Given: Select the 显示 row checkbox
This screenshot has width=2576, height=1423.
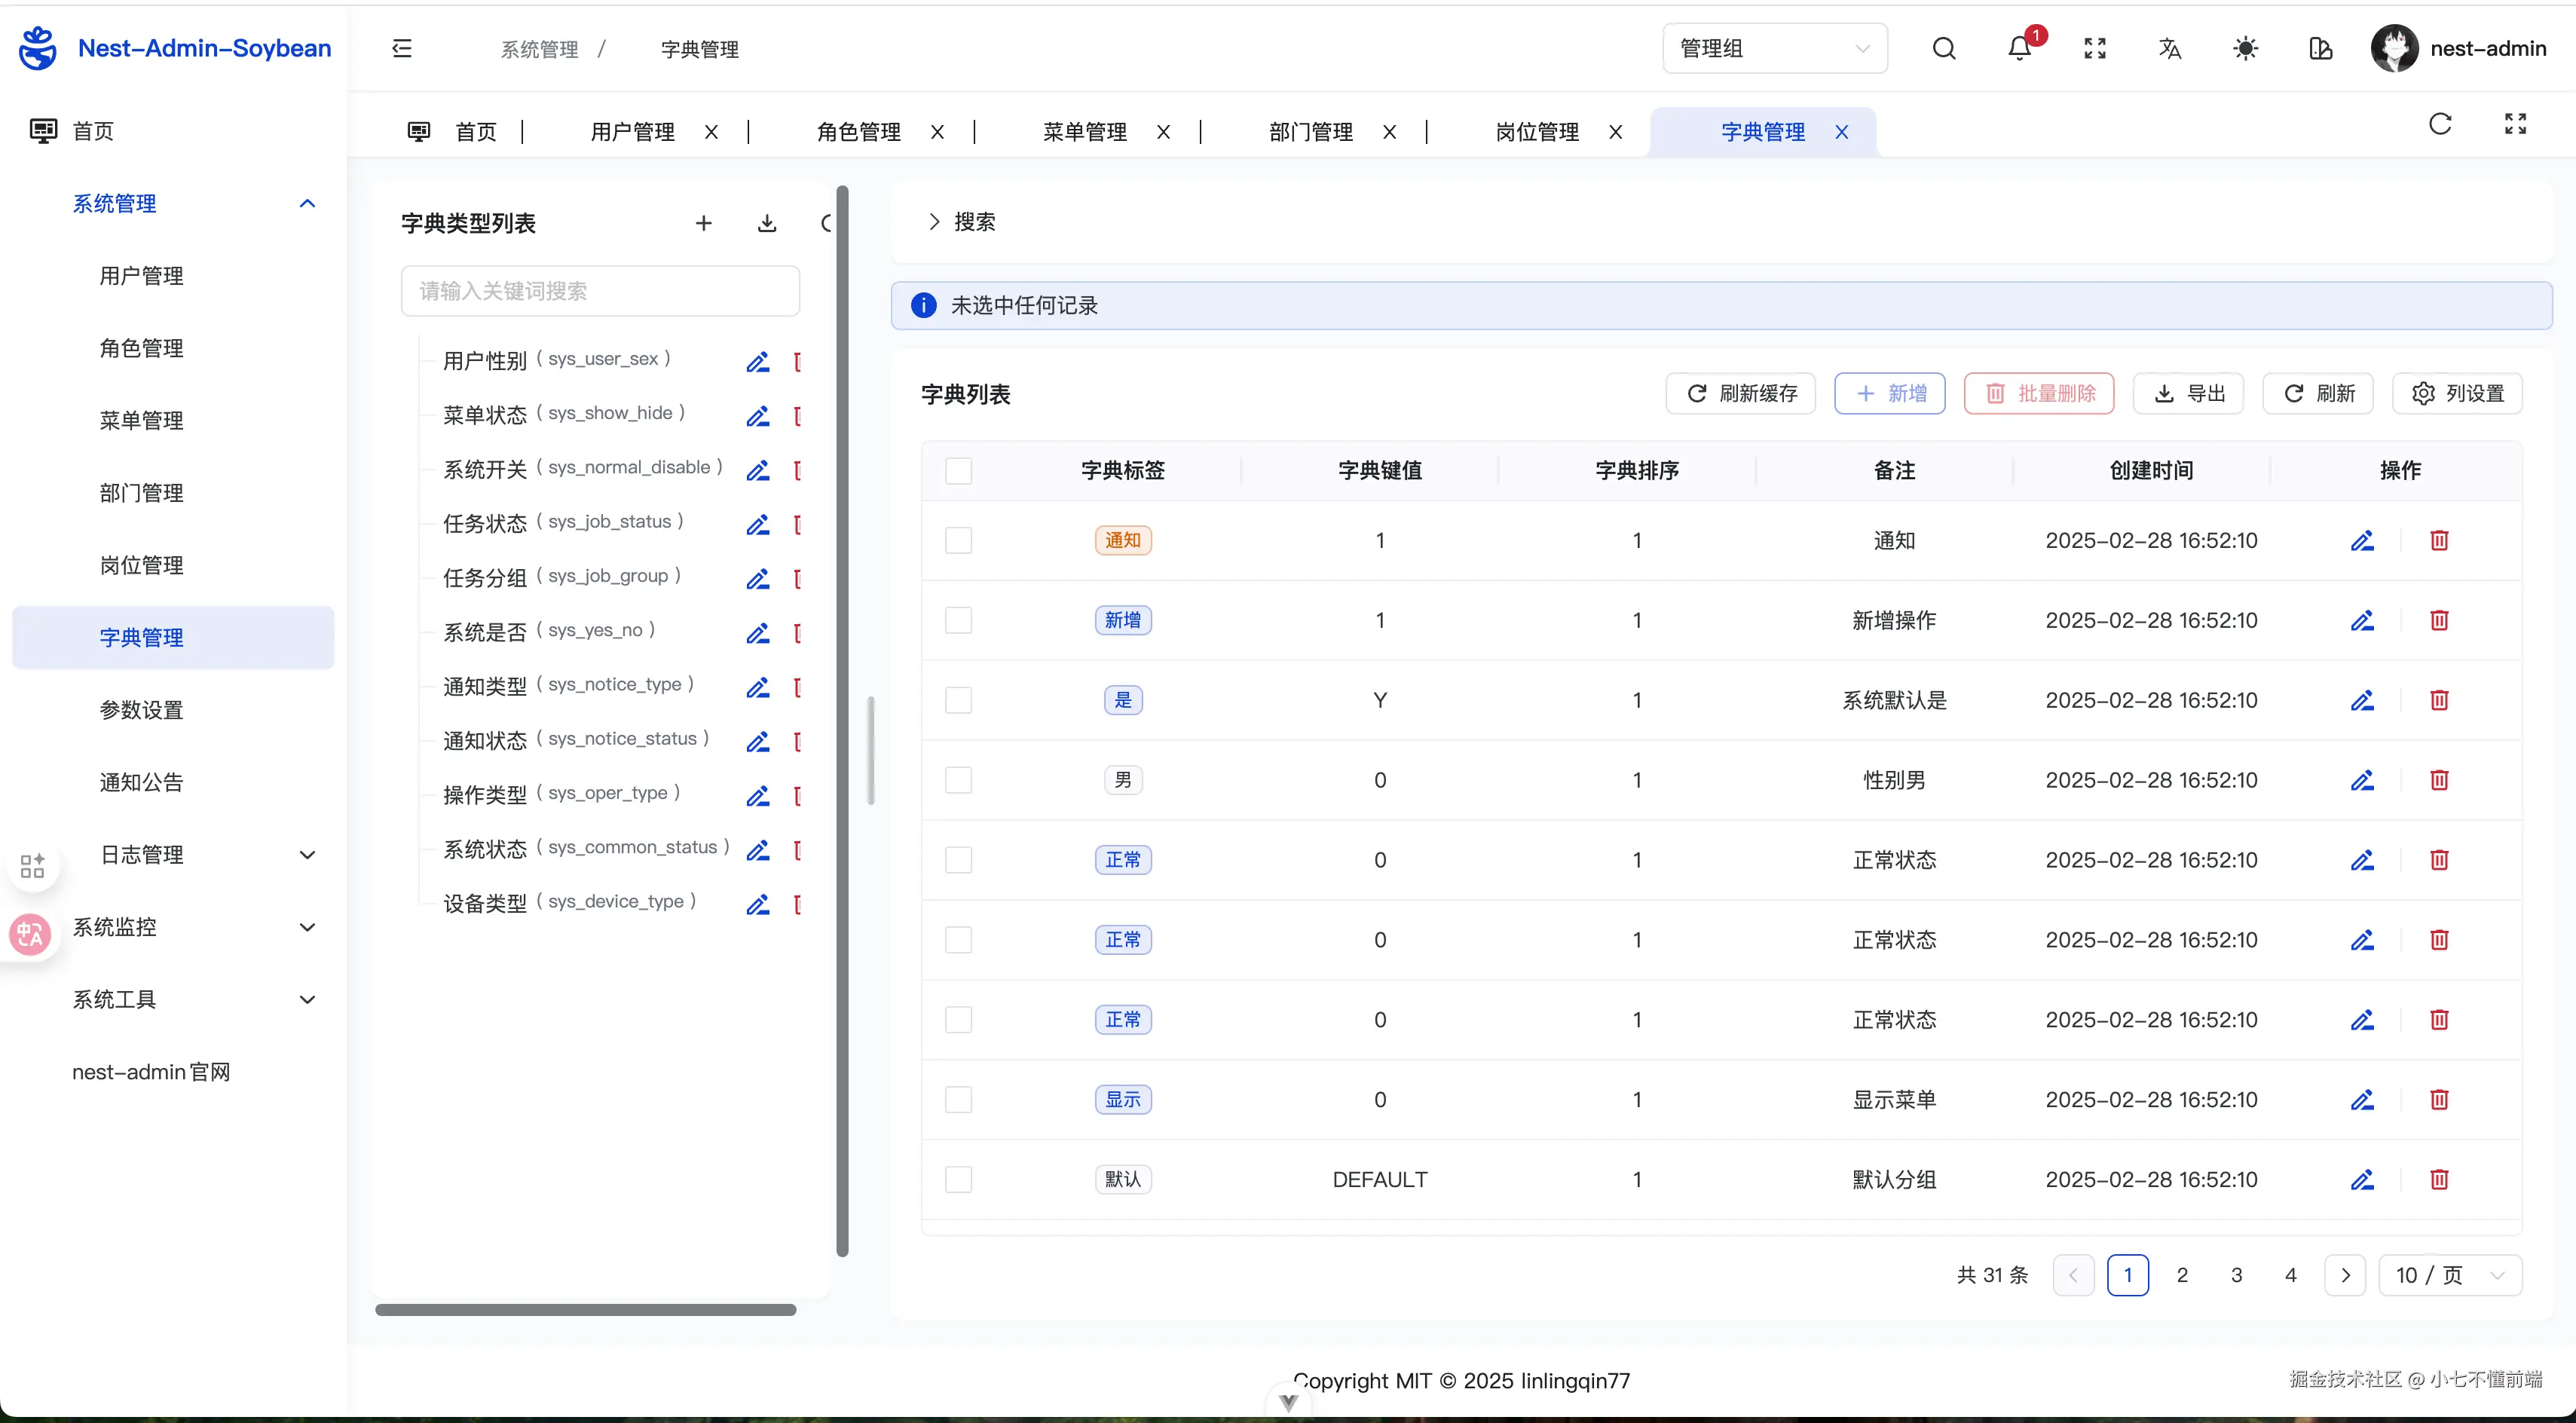Looking at the screenshot, I should (958, 1100).
